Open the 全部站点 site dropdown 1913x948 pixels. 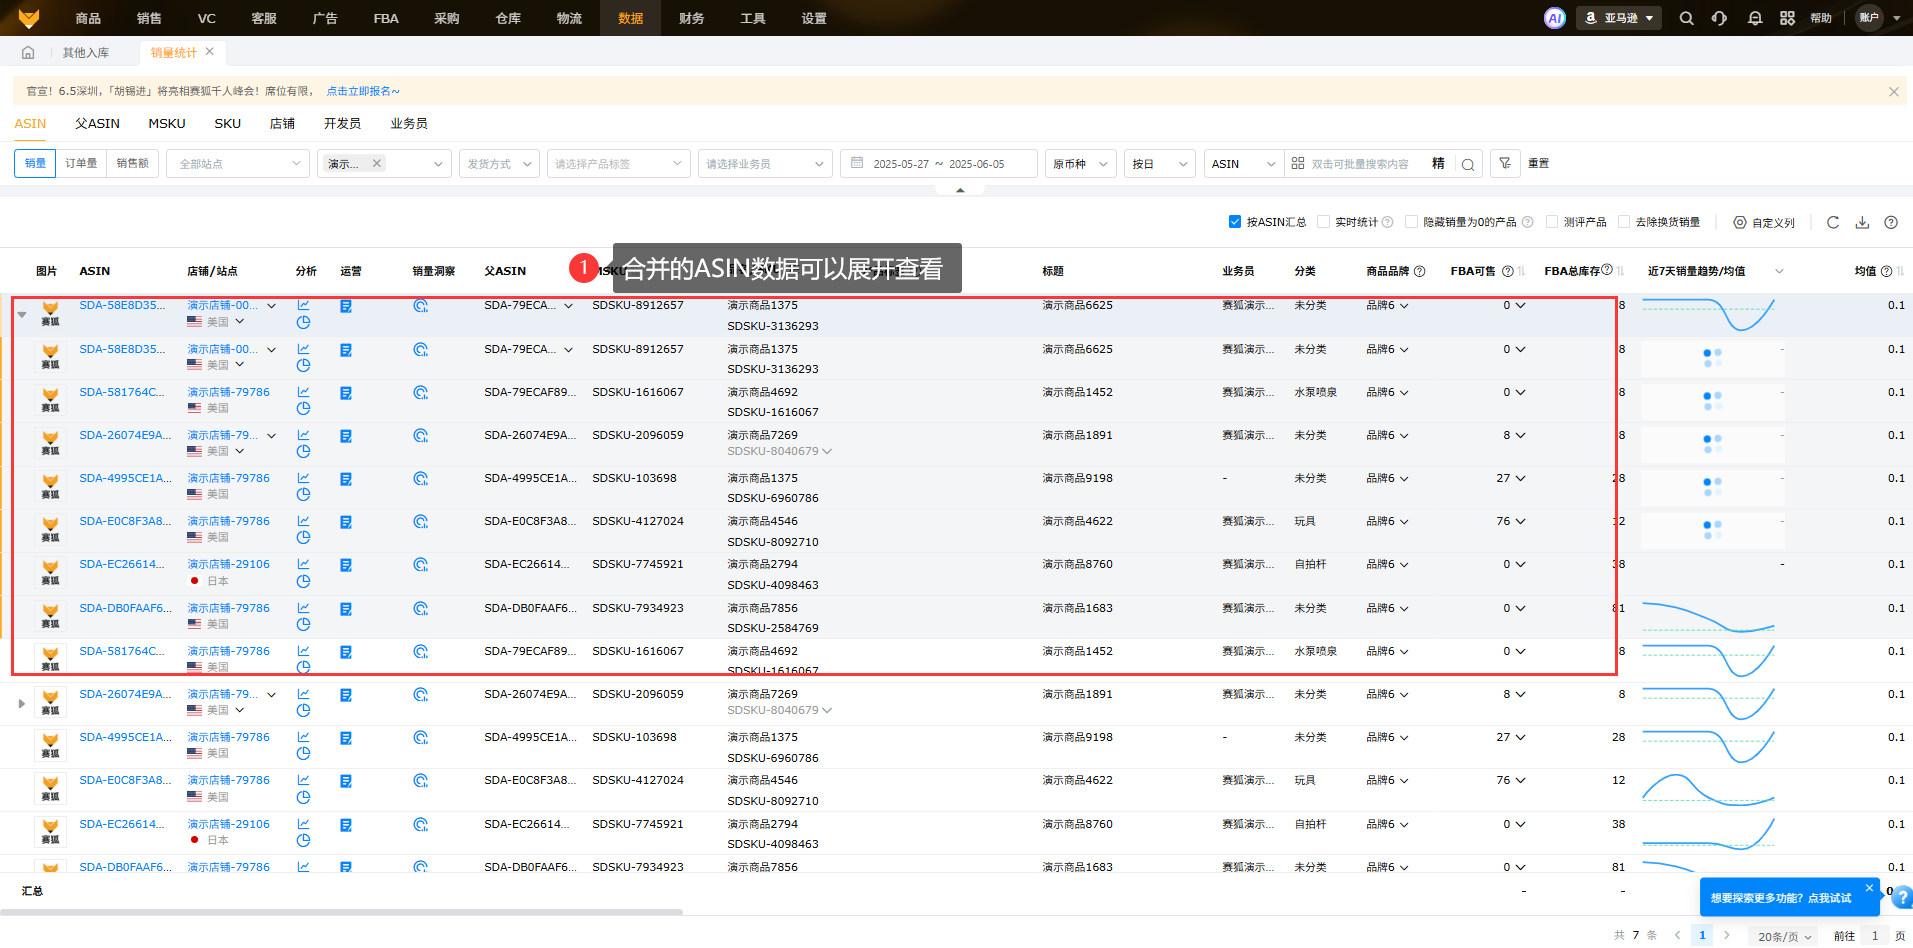click(238, 164)
